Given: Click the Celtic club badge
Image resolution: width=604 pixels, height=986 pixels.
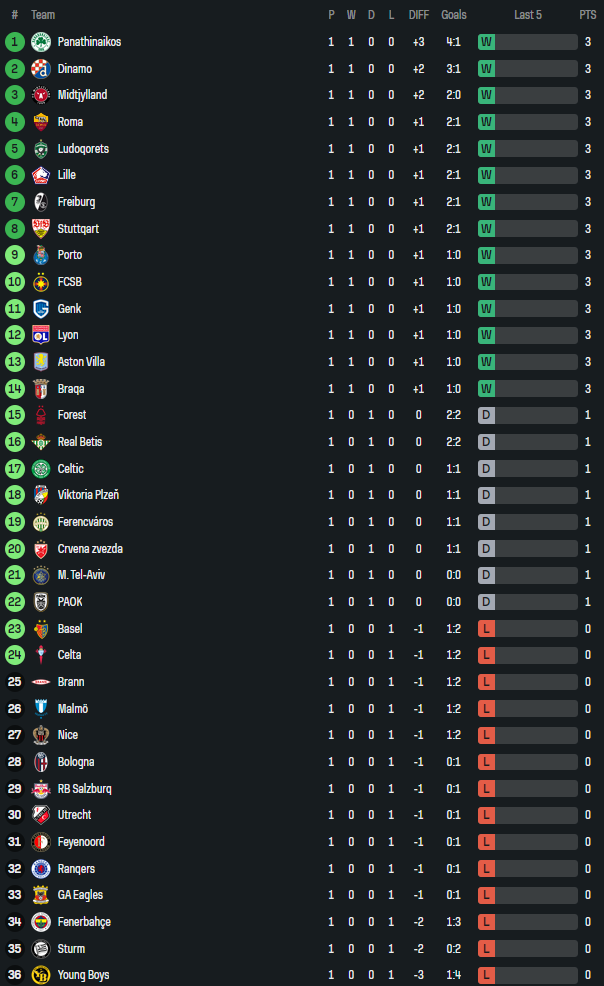Looking at the screenshot, I should pyautogui.click(x=41, y=468).
